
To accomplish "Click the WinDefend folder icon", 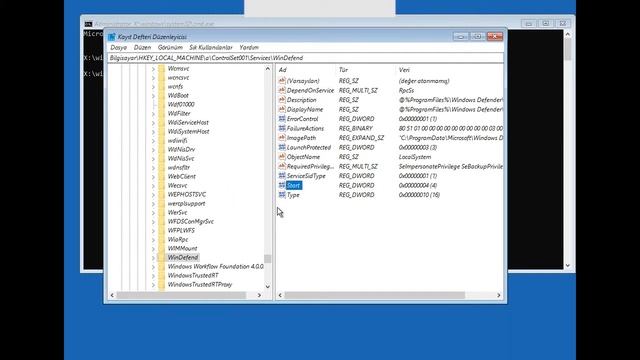I will pos(162,258).
